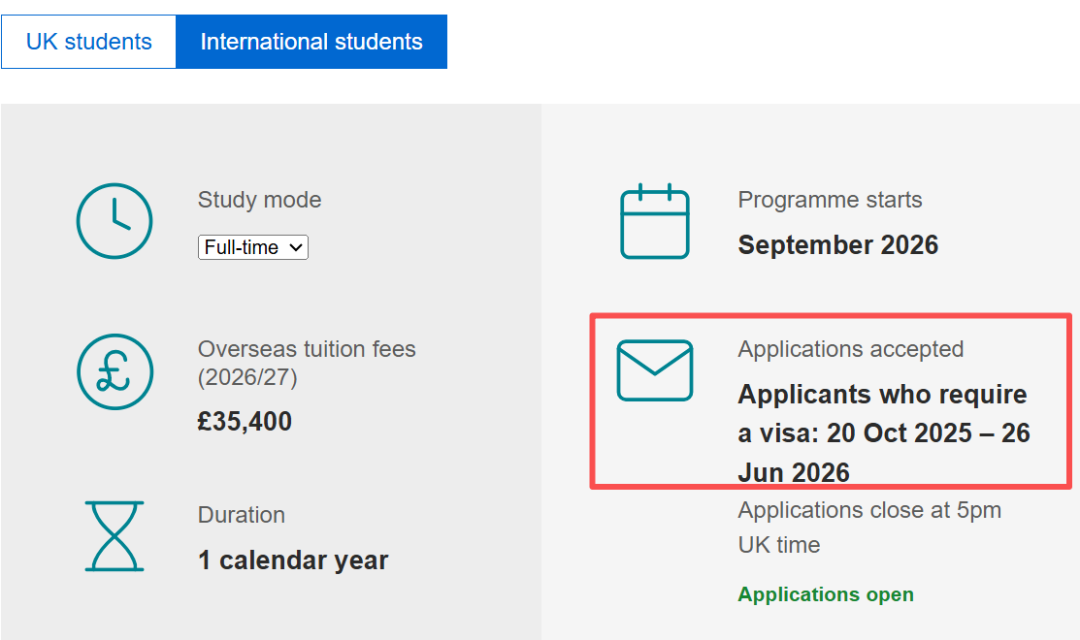The image size is (1080, 640).
Task: Click the (2026/27) academic year text
Action: pos(247,378)
